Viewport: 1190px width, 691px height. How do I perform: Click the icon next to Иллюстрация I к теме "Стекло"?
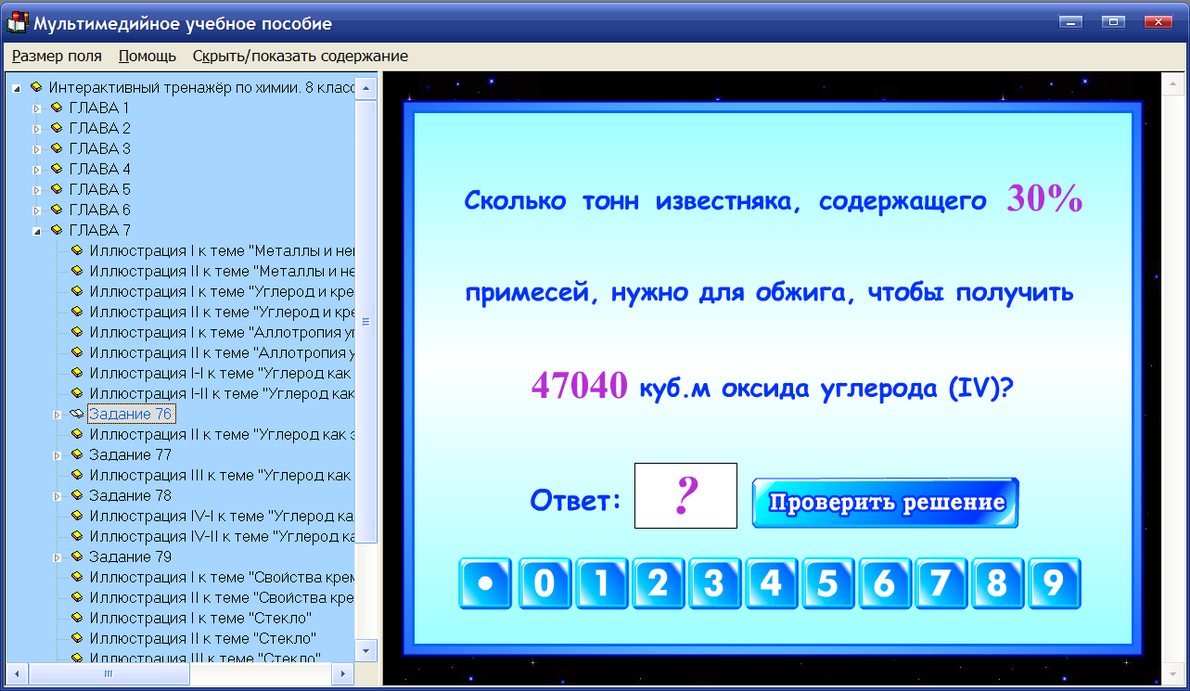tap(77, 618)
